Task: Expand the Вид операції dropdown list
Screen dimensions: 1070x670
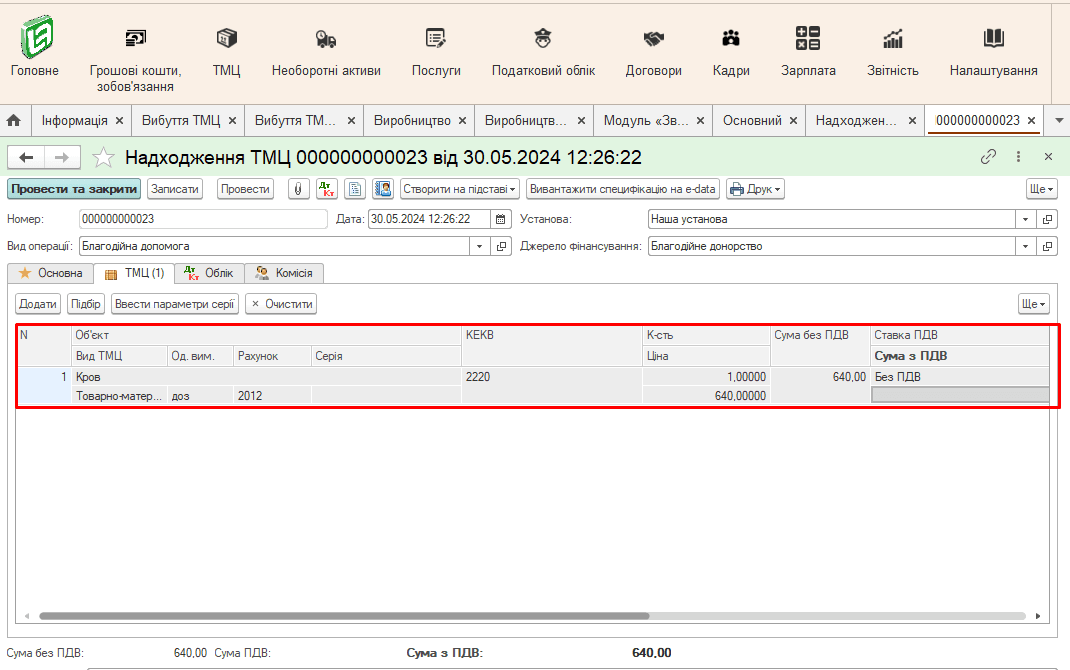Action: pos(480,246)
